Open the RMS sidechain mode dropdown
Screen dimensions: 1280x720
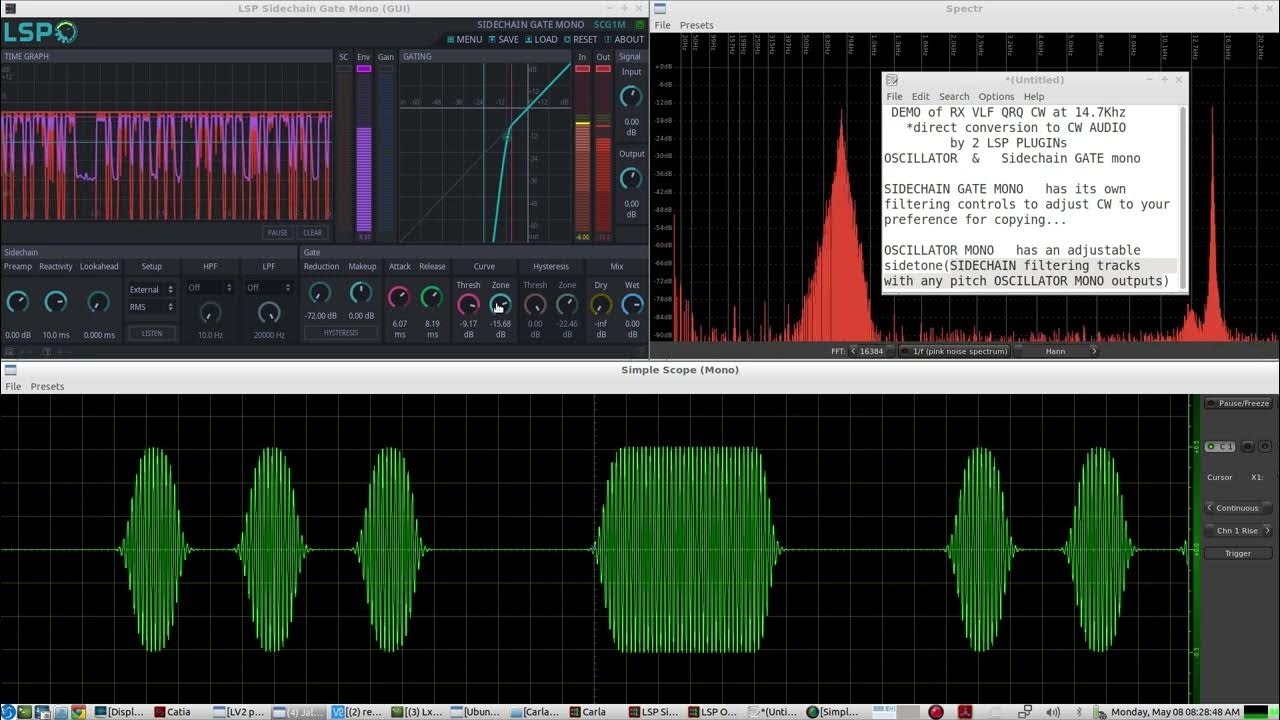pos(152,307)
